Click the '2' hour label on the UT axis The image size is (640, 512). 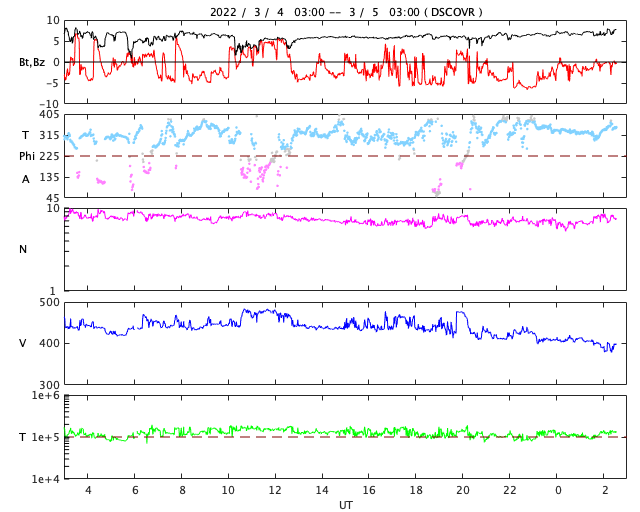pyautogui.click(x=604, y=490)
